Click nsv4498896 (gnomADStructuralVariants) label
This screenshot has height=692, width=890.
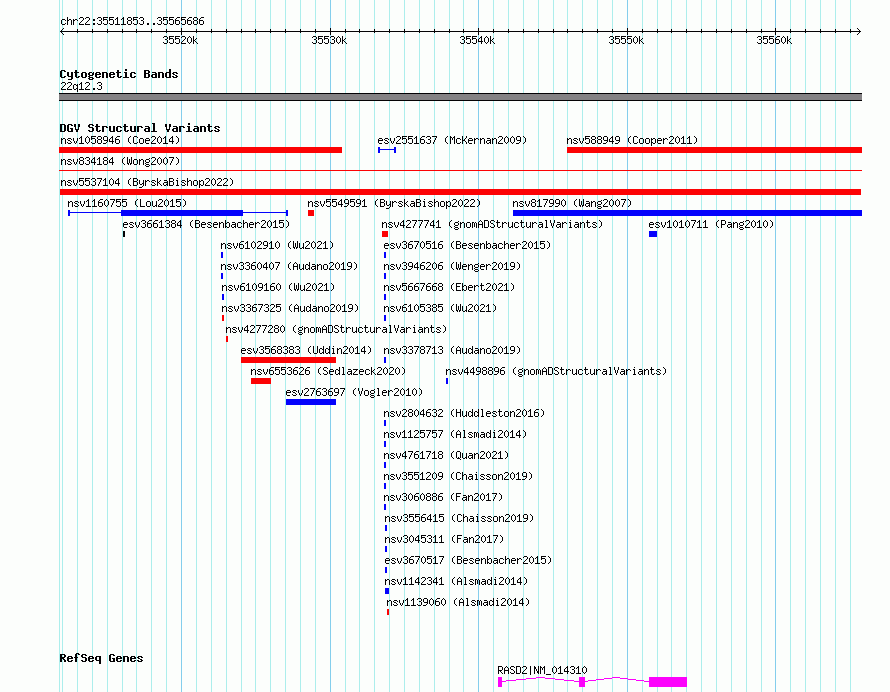556,371
